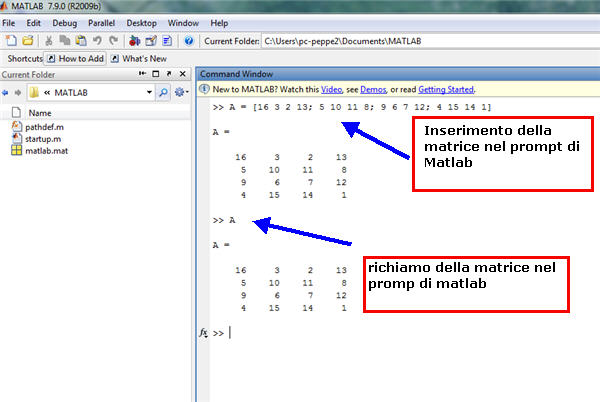Open the Window menu

coord(183,23)
